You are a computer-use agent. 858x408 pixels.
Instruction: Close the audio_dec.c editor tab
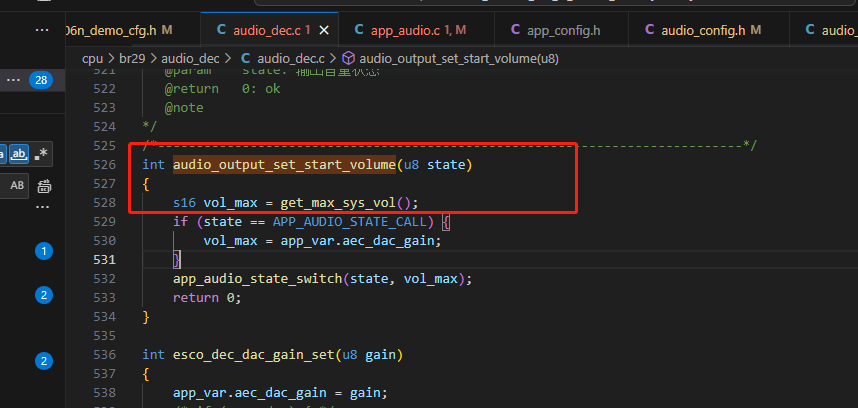[324, 31]
